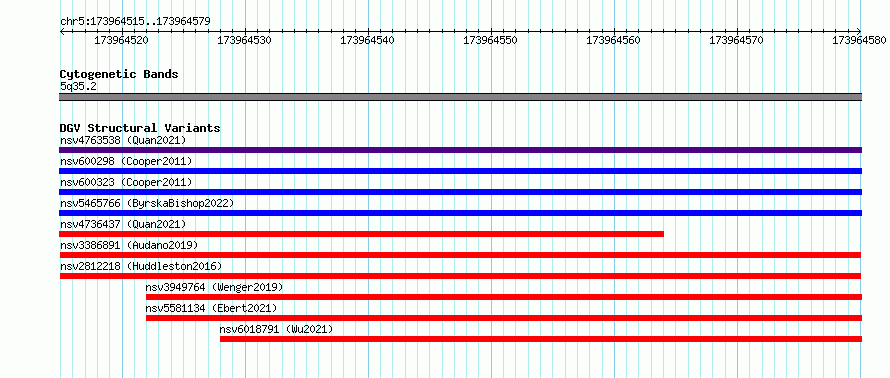This screenshot has width=890, height=378.
Task: Open nsv5581134 (Ebert2021) label
Action: [212, 308]
